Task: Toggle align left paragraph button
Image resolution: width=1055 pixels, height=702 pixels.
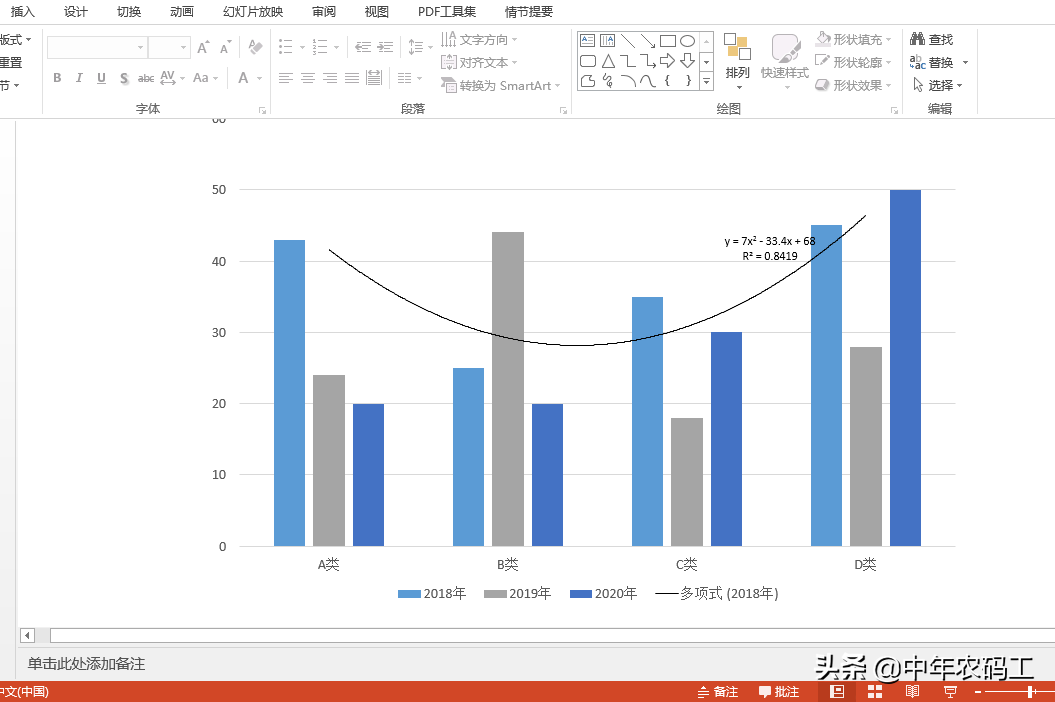Action: [x=285, y=78]
